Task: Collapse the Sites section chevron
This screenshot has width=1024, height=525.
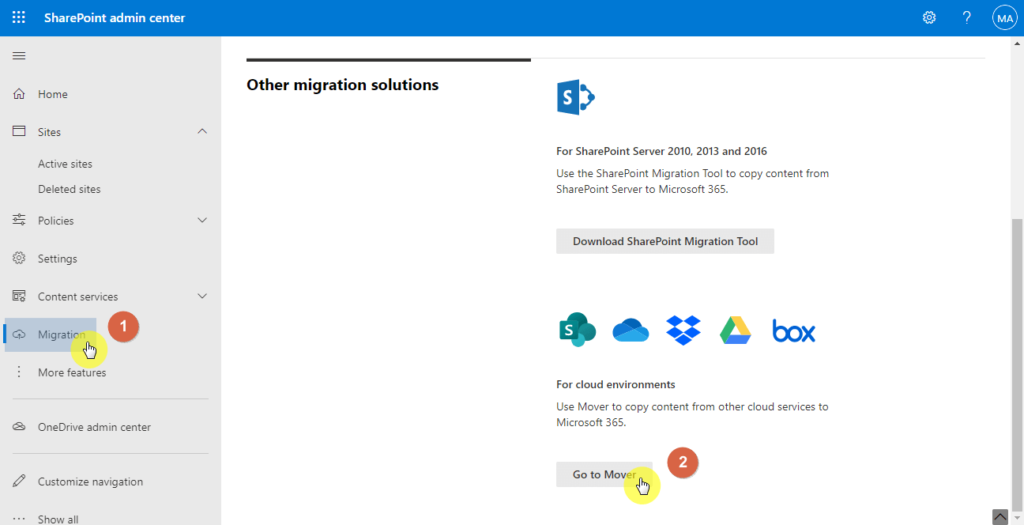Action: [202, 131]
